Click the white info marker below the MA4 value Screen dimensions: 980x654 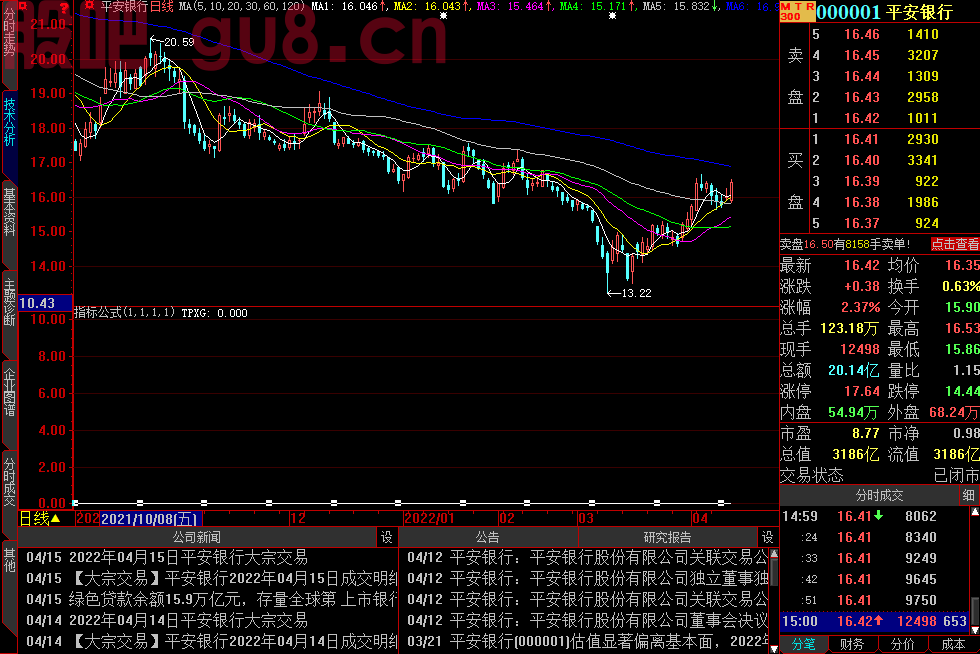coord(612,16)
